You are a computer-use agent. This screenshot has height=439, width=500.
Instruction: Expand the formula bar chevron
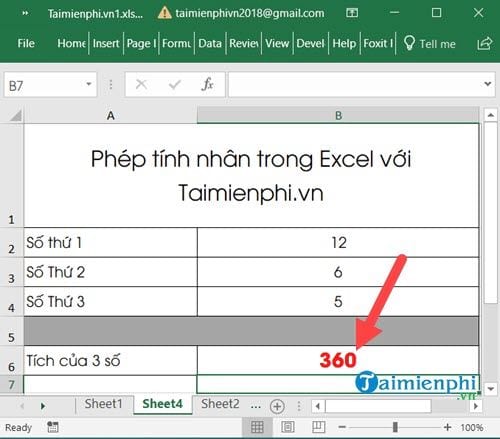point(488,84)
